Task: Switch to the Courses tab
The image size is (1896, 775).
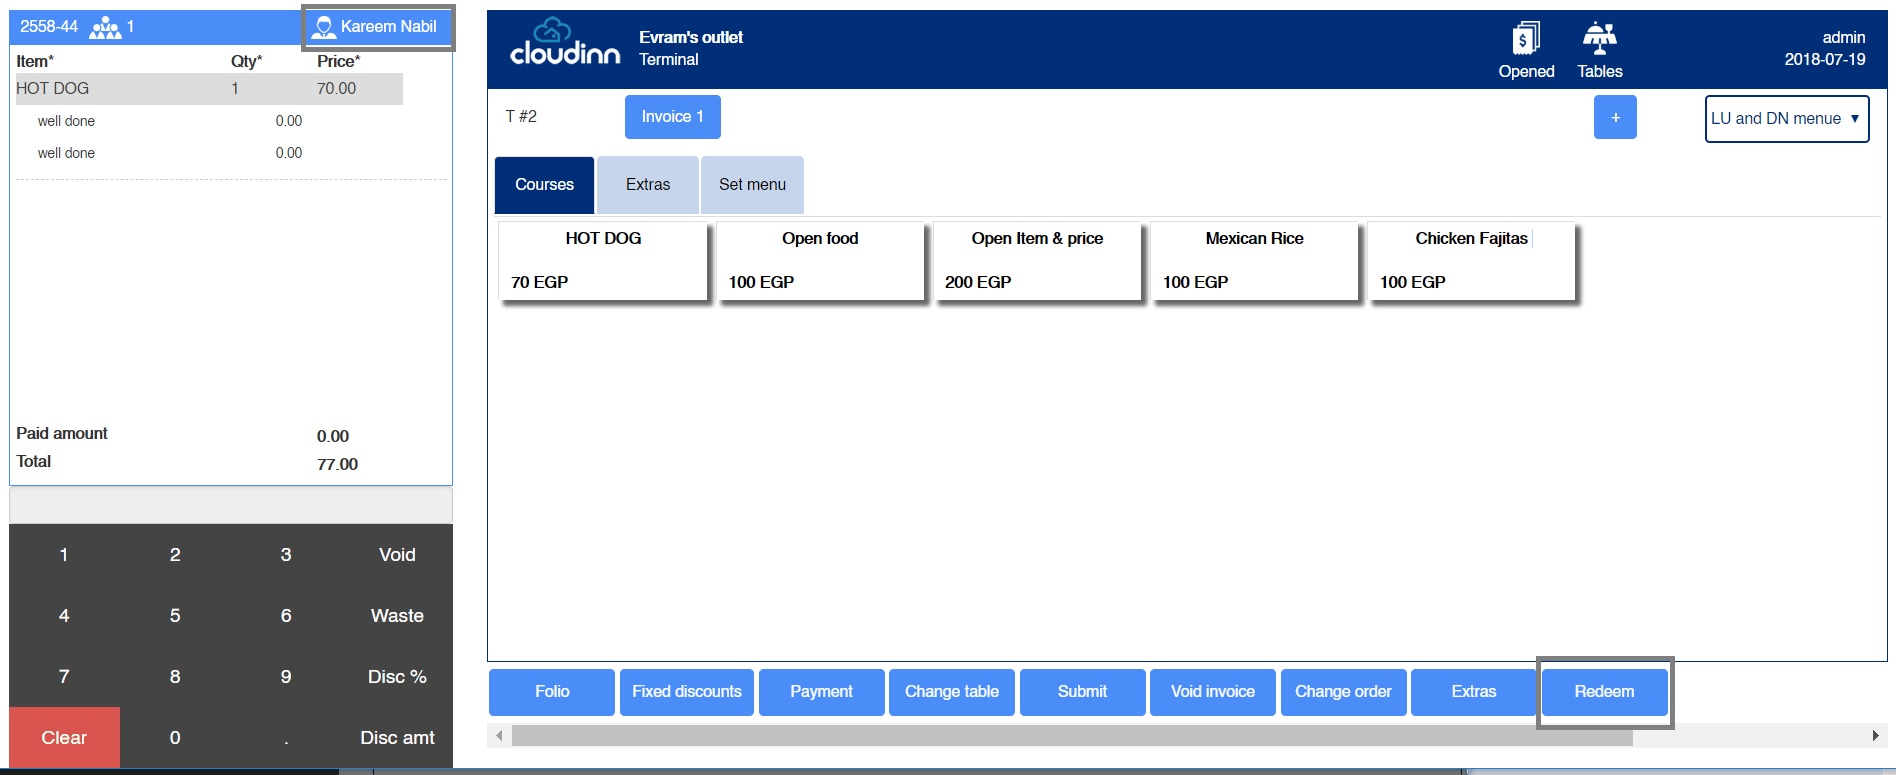Action: tap(544, 185)
